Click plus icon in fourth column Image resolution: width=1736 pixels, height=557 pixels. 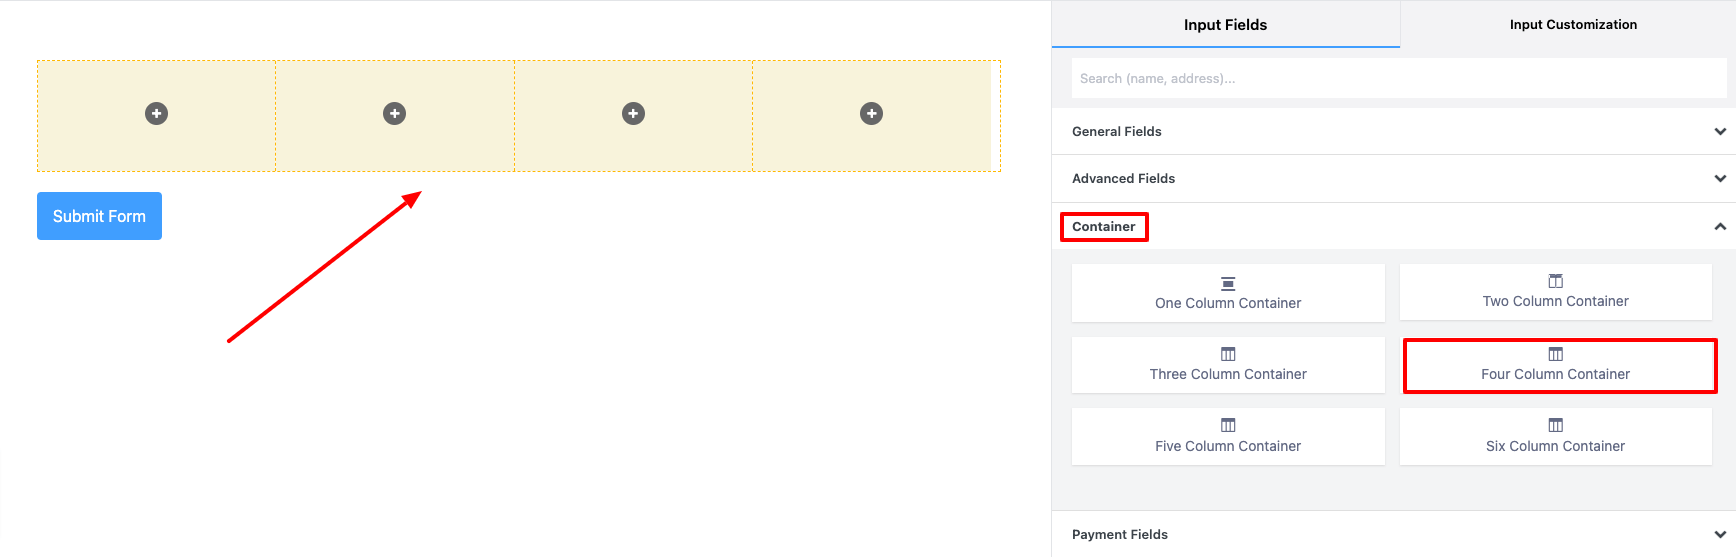tap(872, 114)
